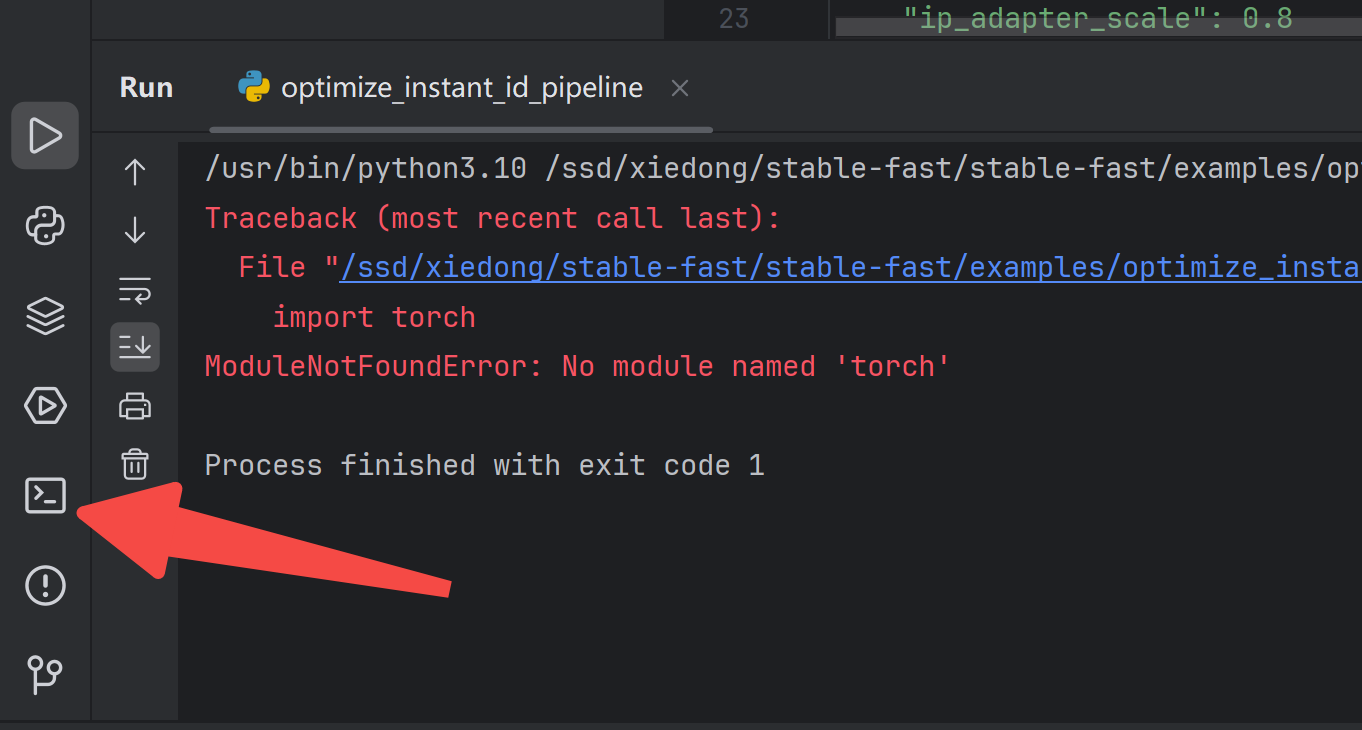Click the Print console output icon
This screenshot has width=1362, height=730.
(x=135, y=406)
